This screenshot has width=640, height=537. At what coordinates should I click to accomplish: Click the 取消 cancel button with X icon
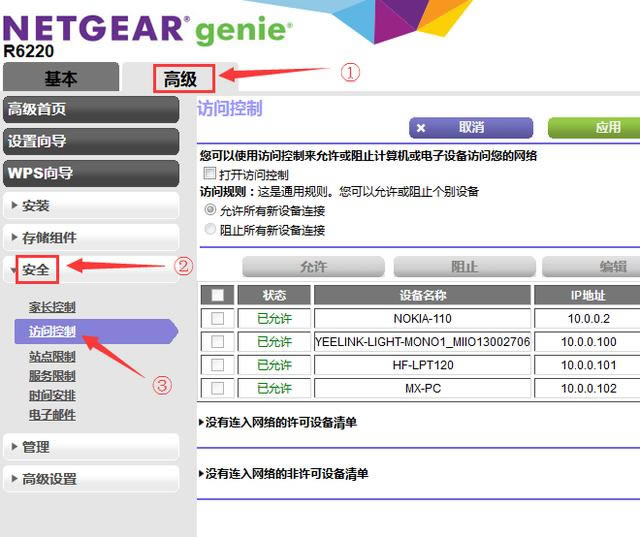point(472,127)
